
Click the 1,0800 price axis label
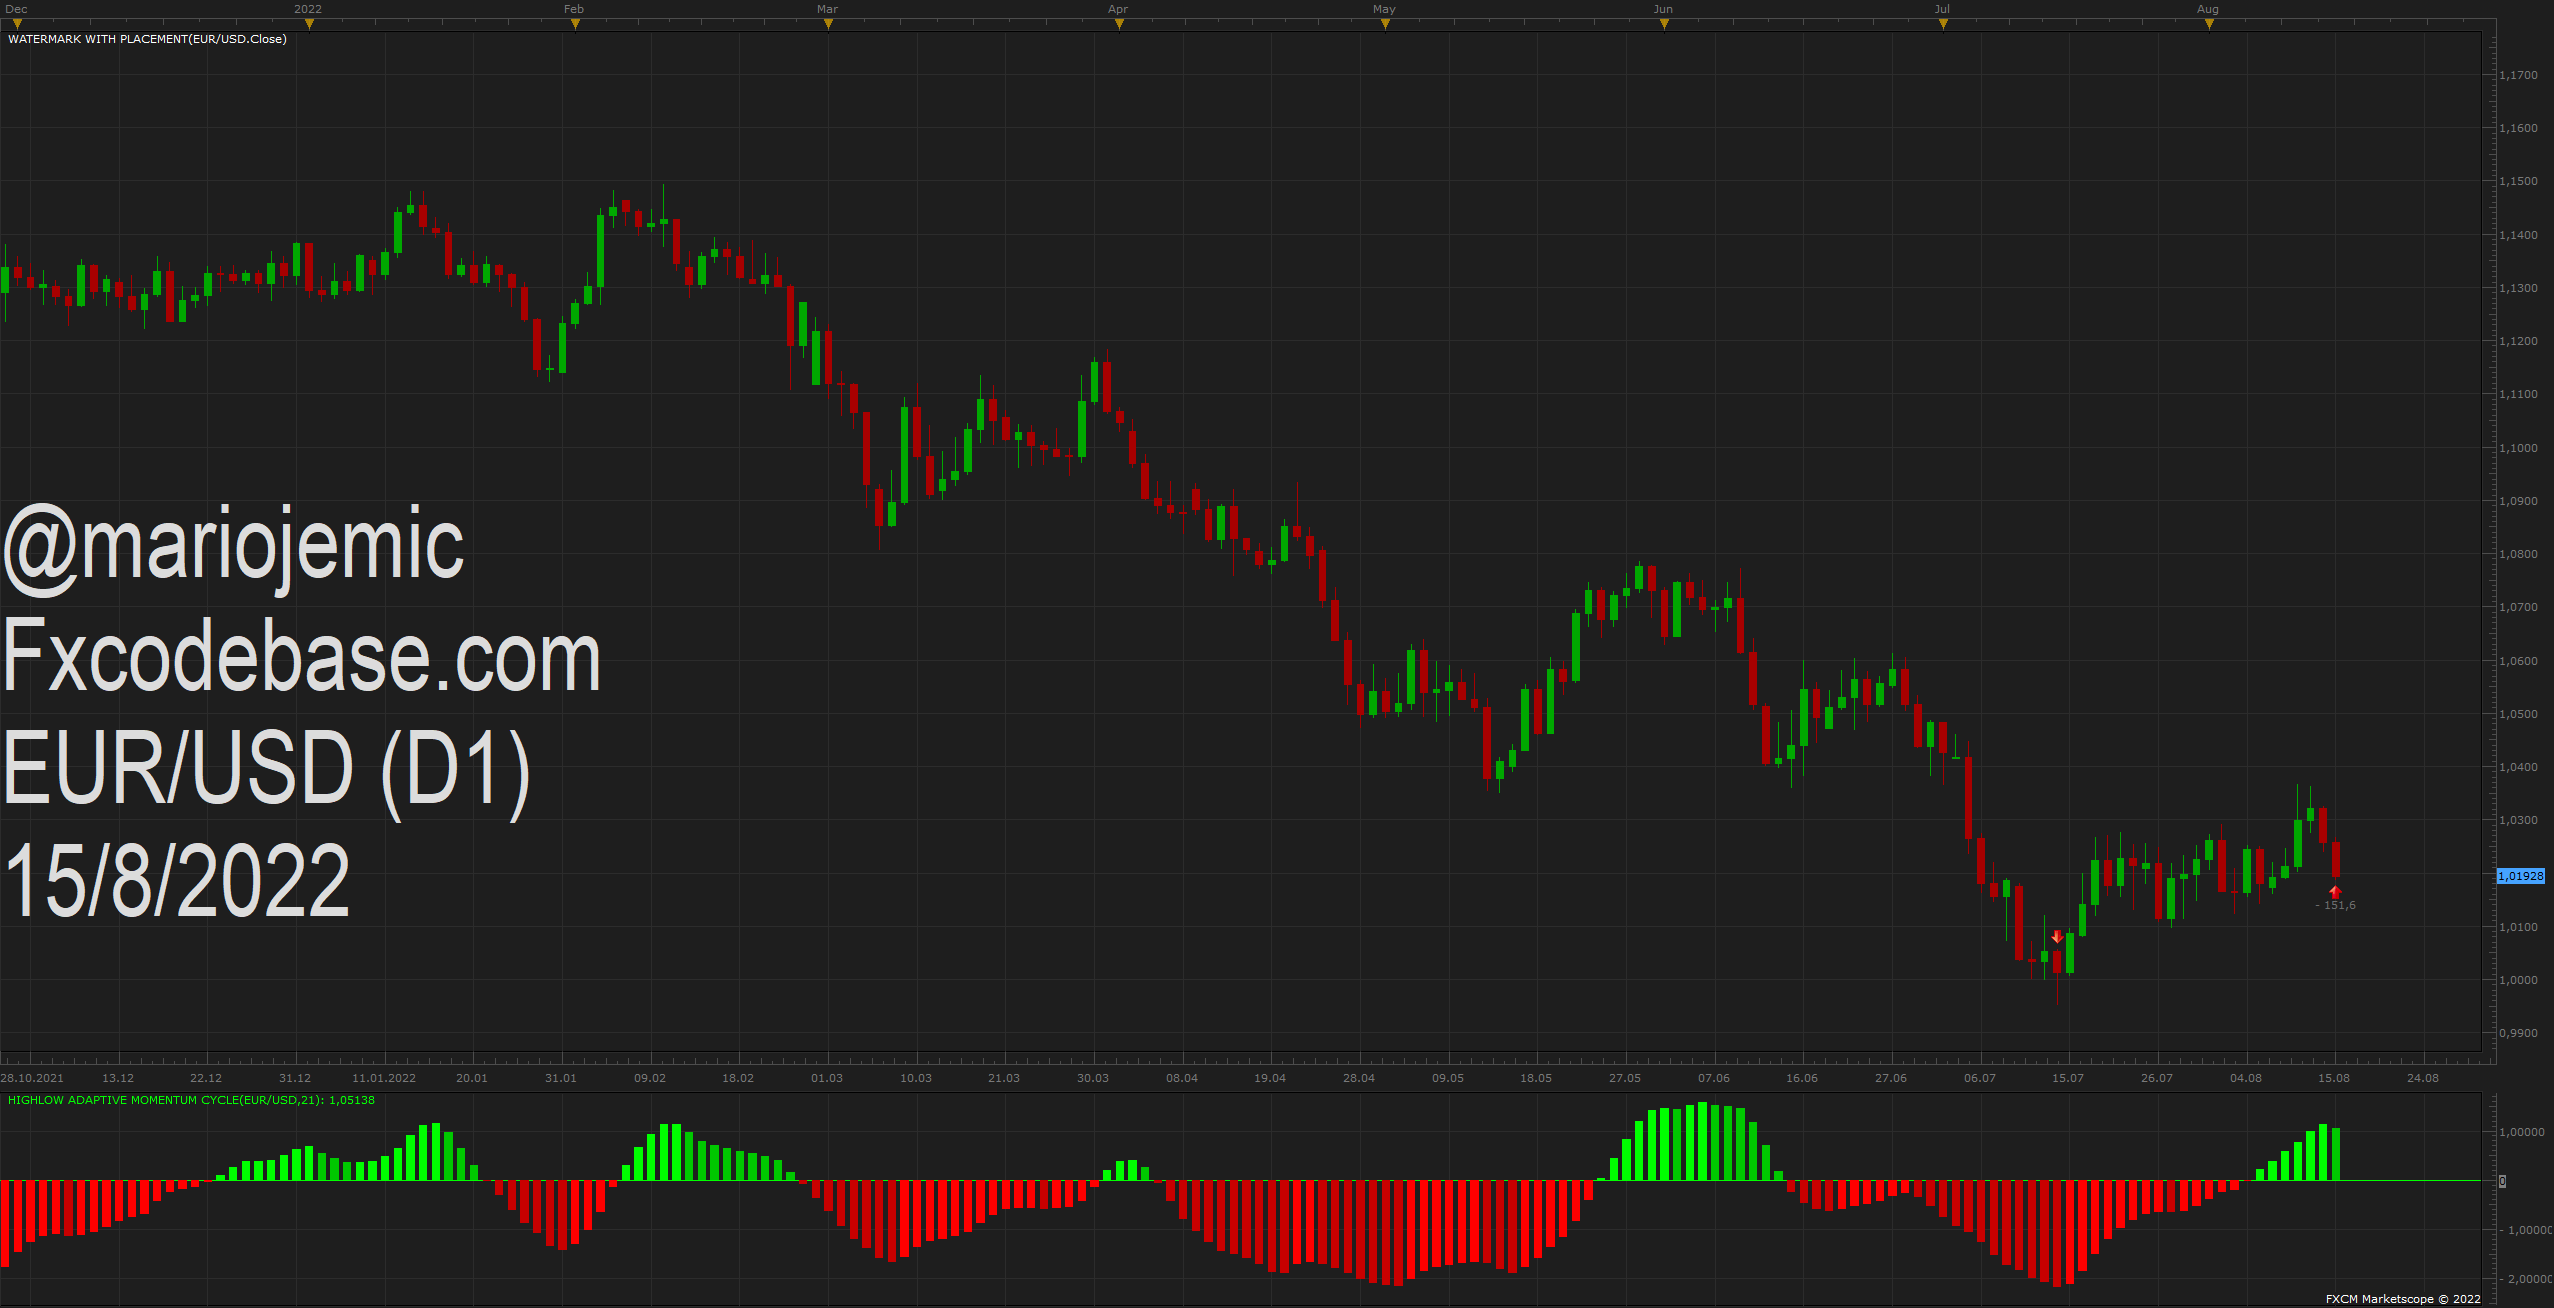2518,554
